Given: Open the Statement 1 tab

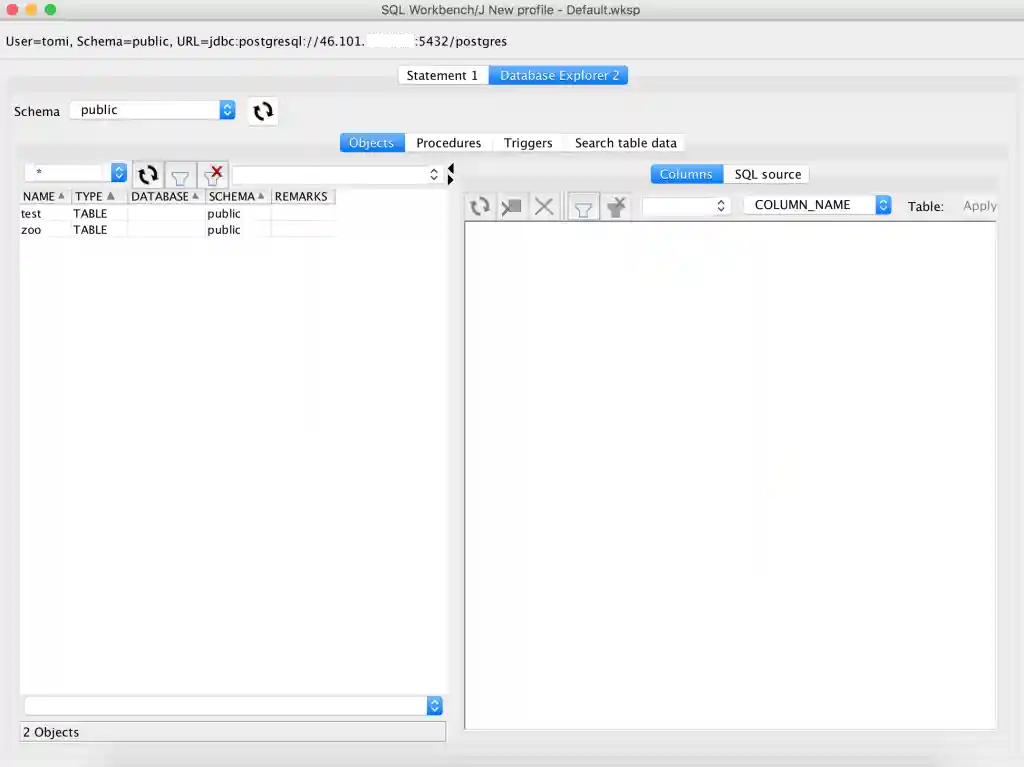Looking at the screenshot, I should 442,75.
